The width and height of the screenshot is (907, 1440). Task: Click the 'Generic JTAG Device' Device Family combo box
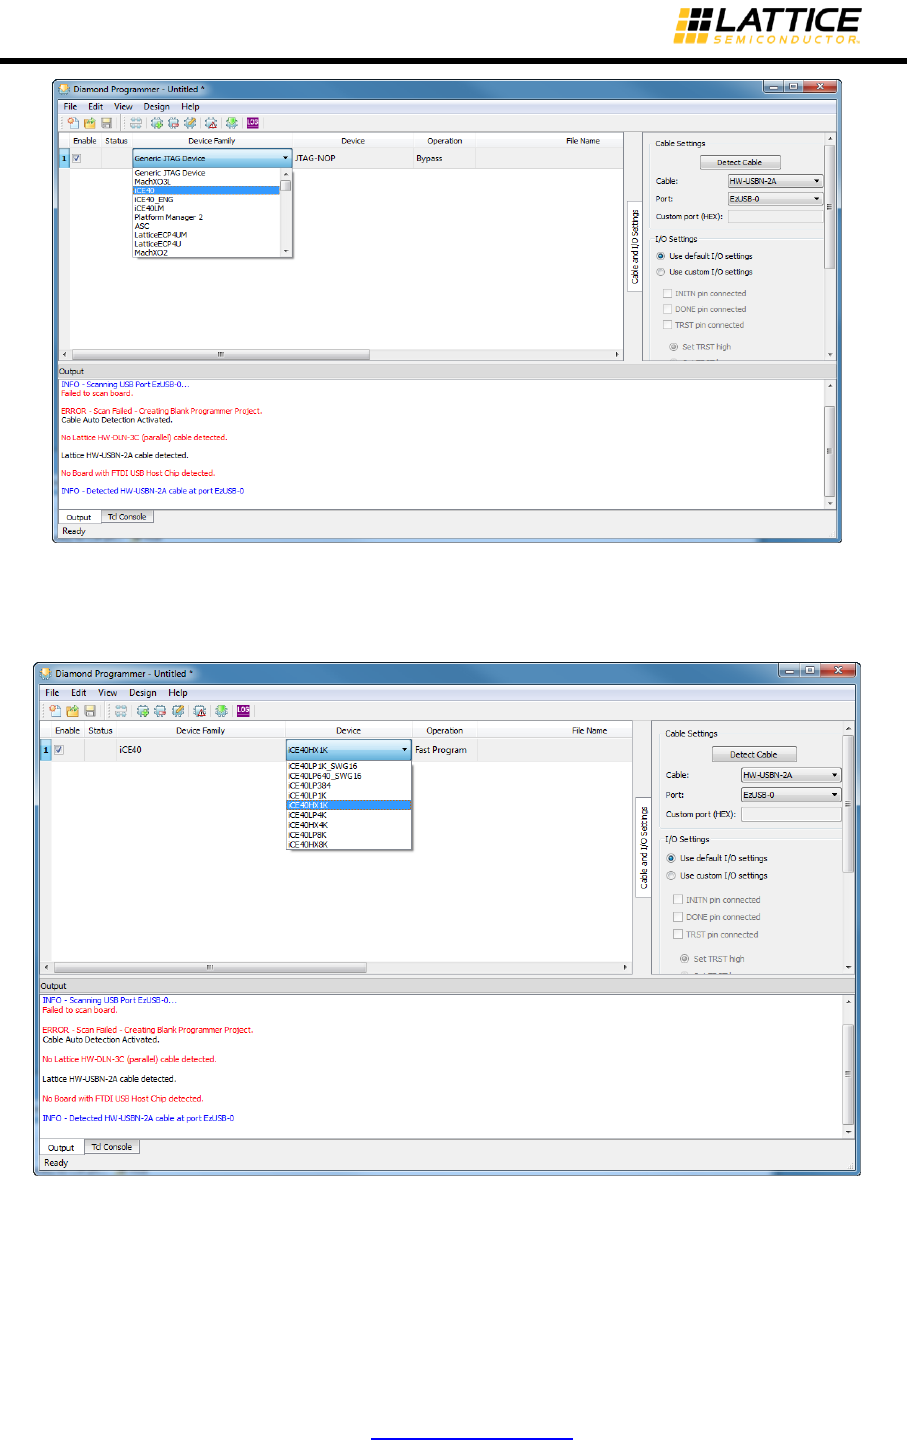(x=212, y=158)
